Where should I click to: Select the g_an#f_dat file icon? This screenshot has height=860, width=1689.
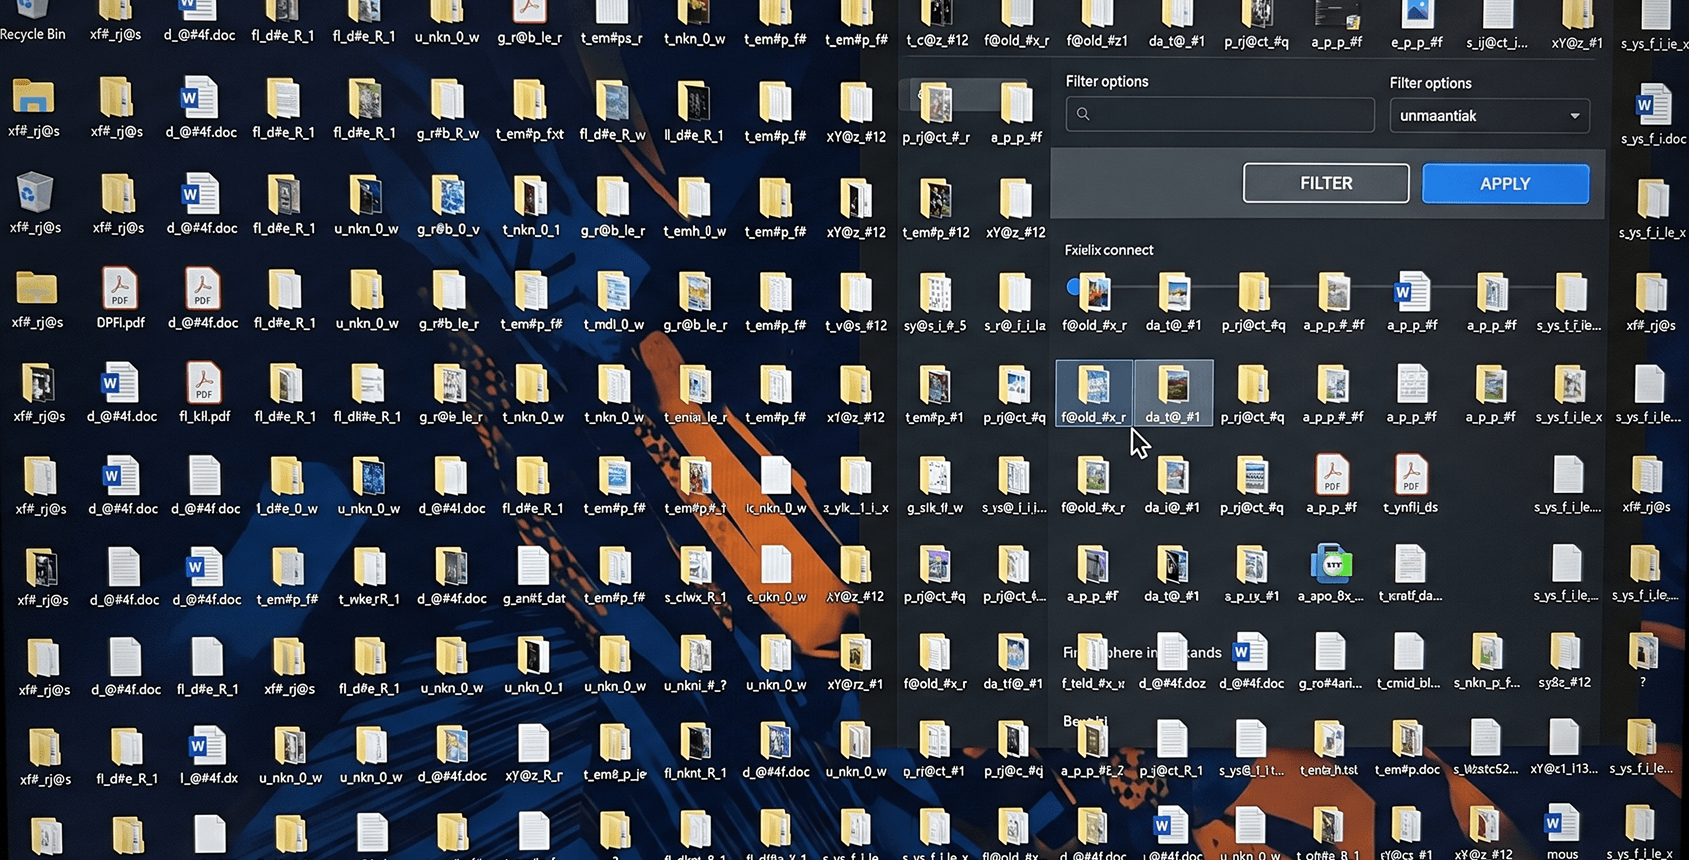pos(533,567)
